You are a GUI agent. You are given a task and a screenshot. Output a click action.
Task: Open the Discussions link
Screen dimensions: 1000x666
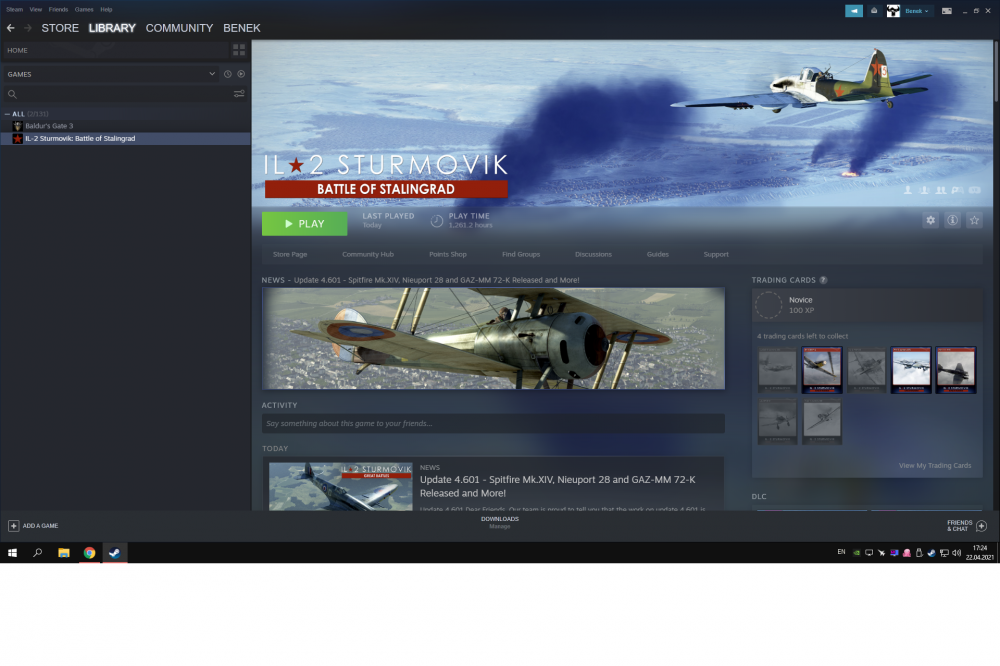tap(593, 254)
